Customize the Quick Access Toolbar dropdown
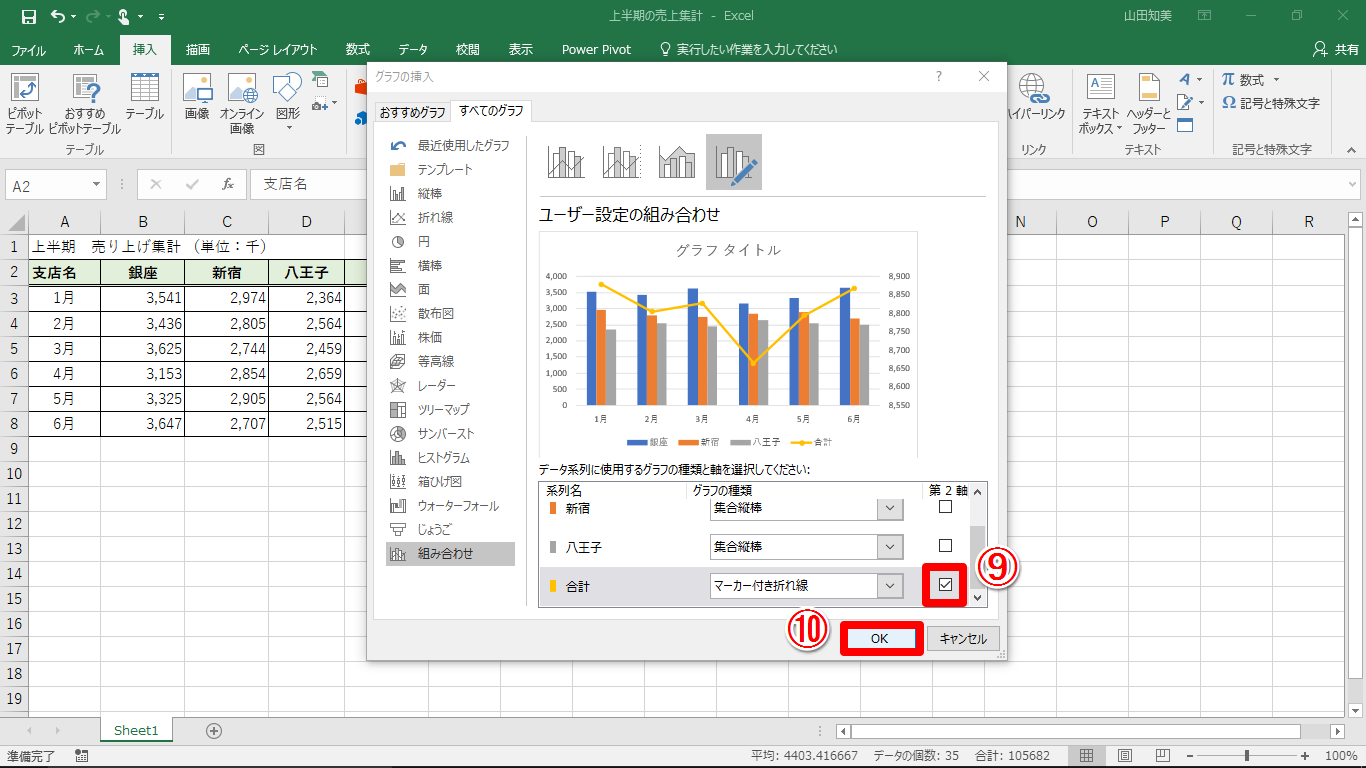The image size is (1366, 768). pyautogui.click(x=162, y=17)
